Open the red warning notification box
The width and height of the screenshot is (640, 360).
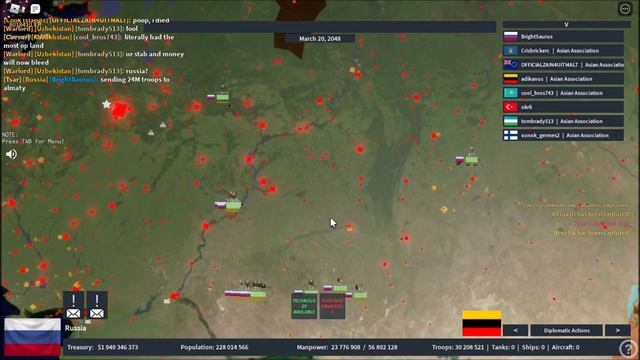[332, 306]
